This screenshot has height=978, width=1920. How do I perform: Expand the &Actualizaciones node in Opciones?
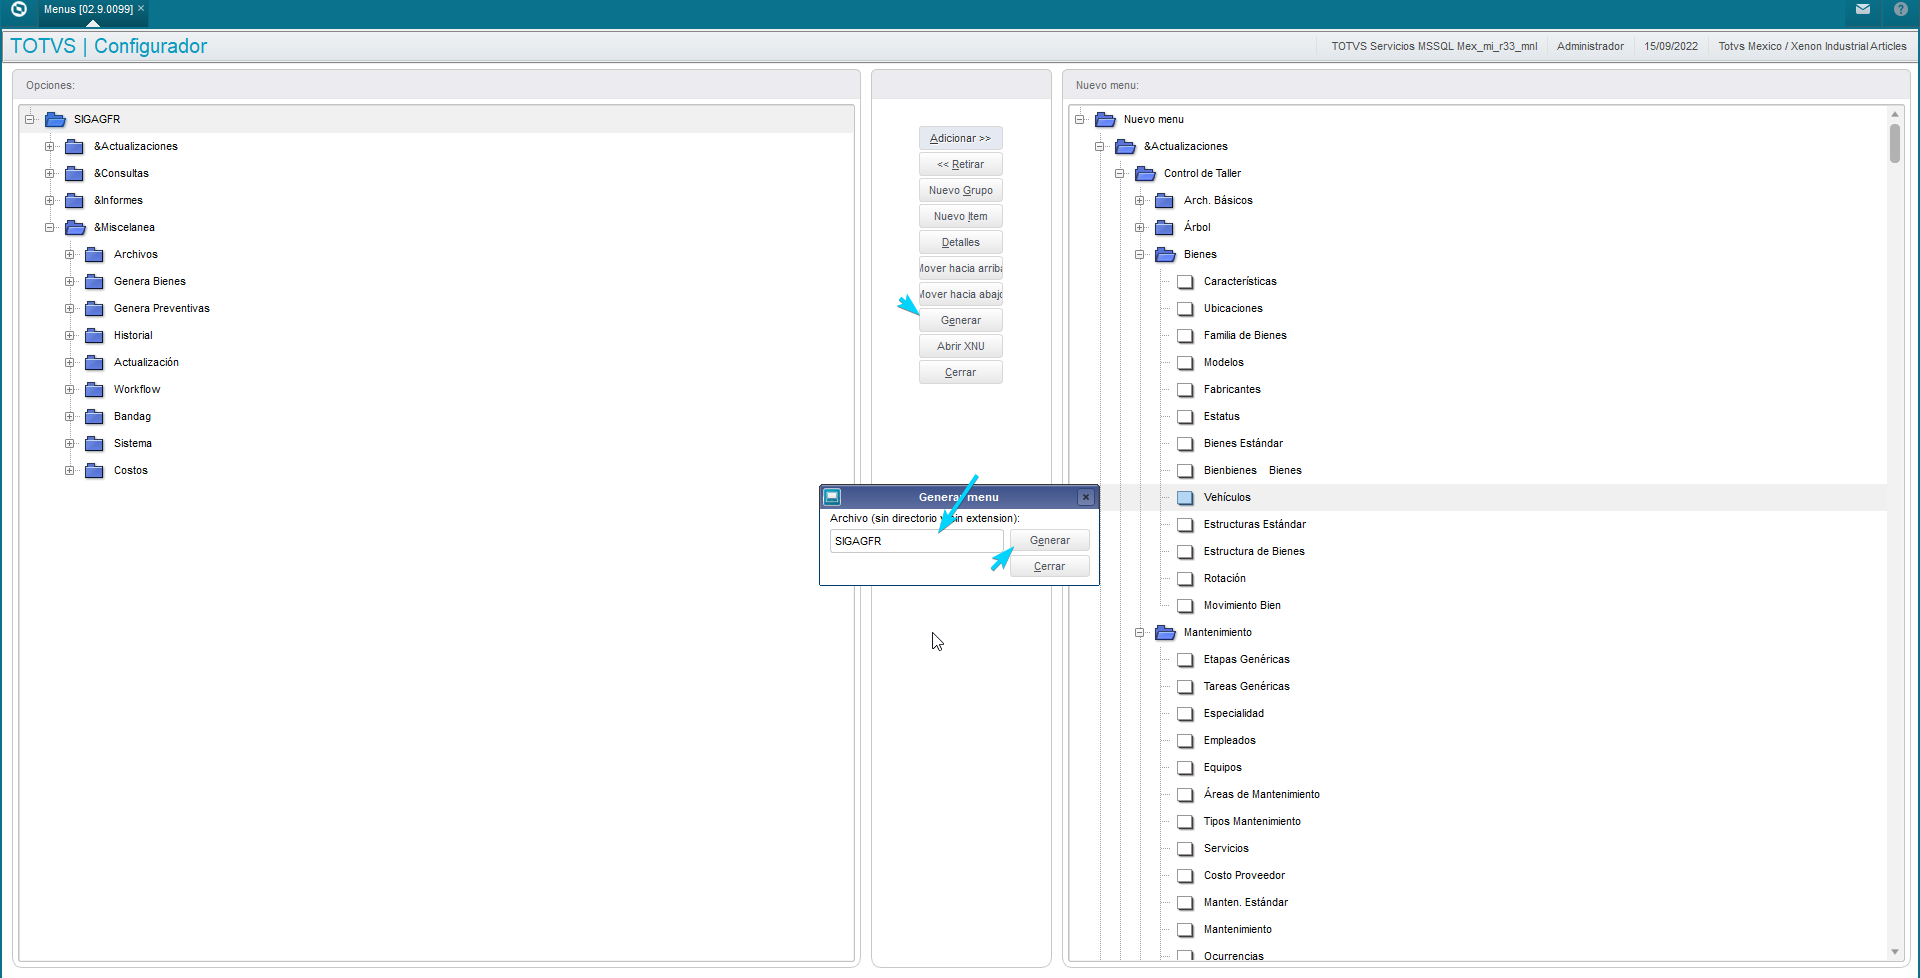[50, 146]
